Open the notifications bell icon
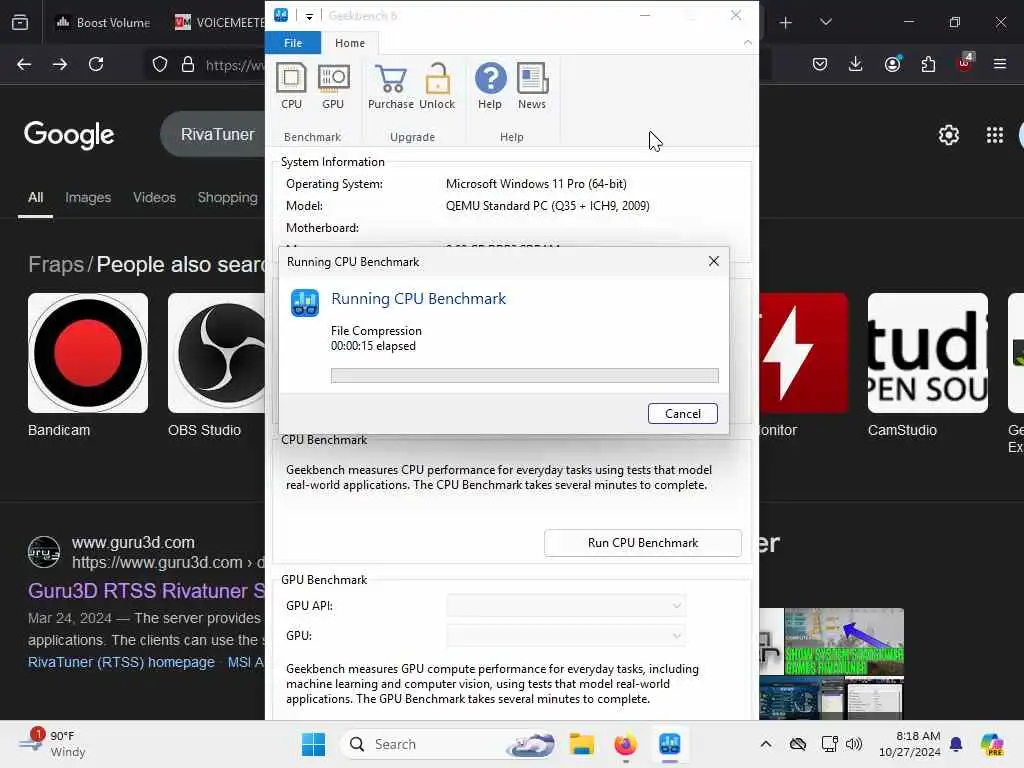The width and height of the screenshot is (1024, 768). (x=956, y=744)
